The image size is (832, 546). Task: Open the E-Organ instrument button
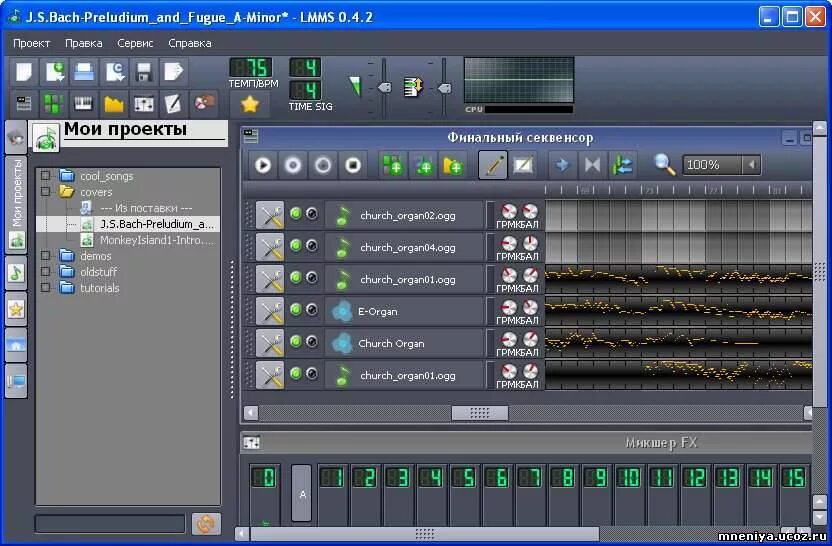404,311
